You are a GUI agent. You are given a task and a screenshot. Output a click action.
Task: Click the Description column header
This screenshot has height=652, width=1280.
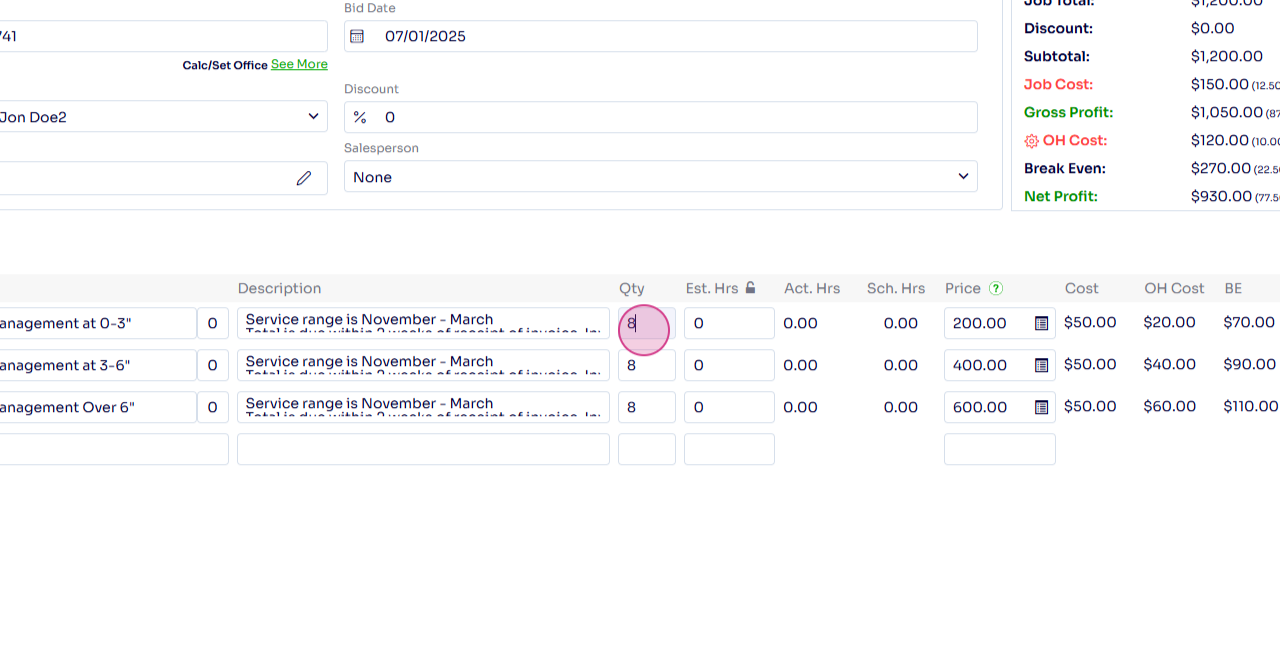[279, 288]
